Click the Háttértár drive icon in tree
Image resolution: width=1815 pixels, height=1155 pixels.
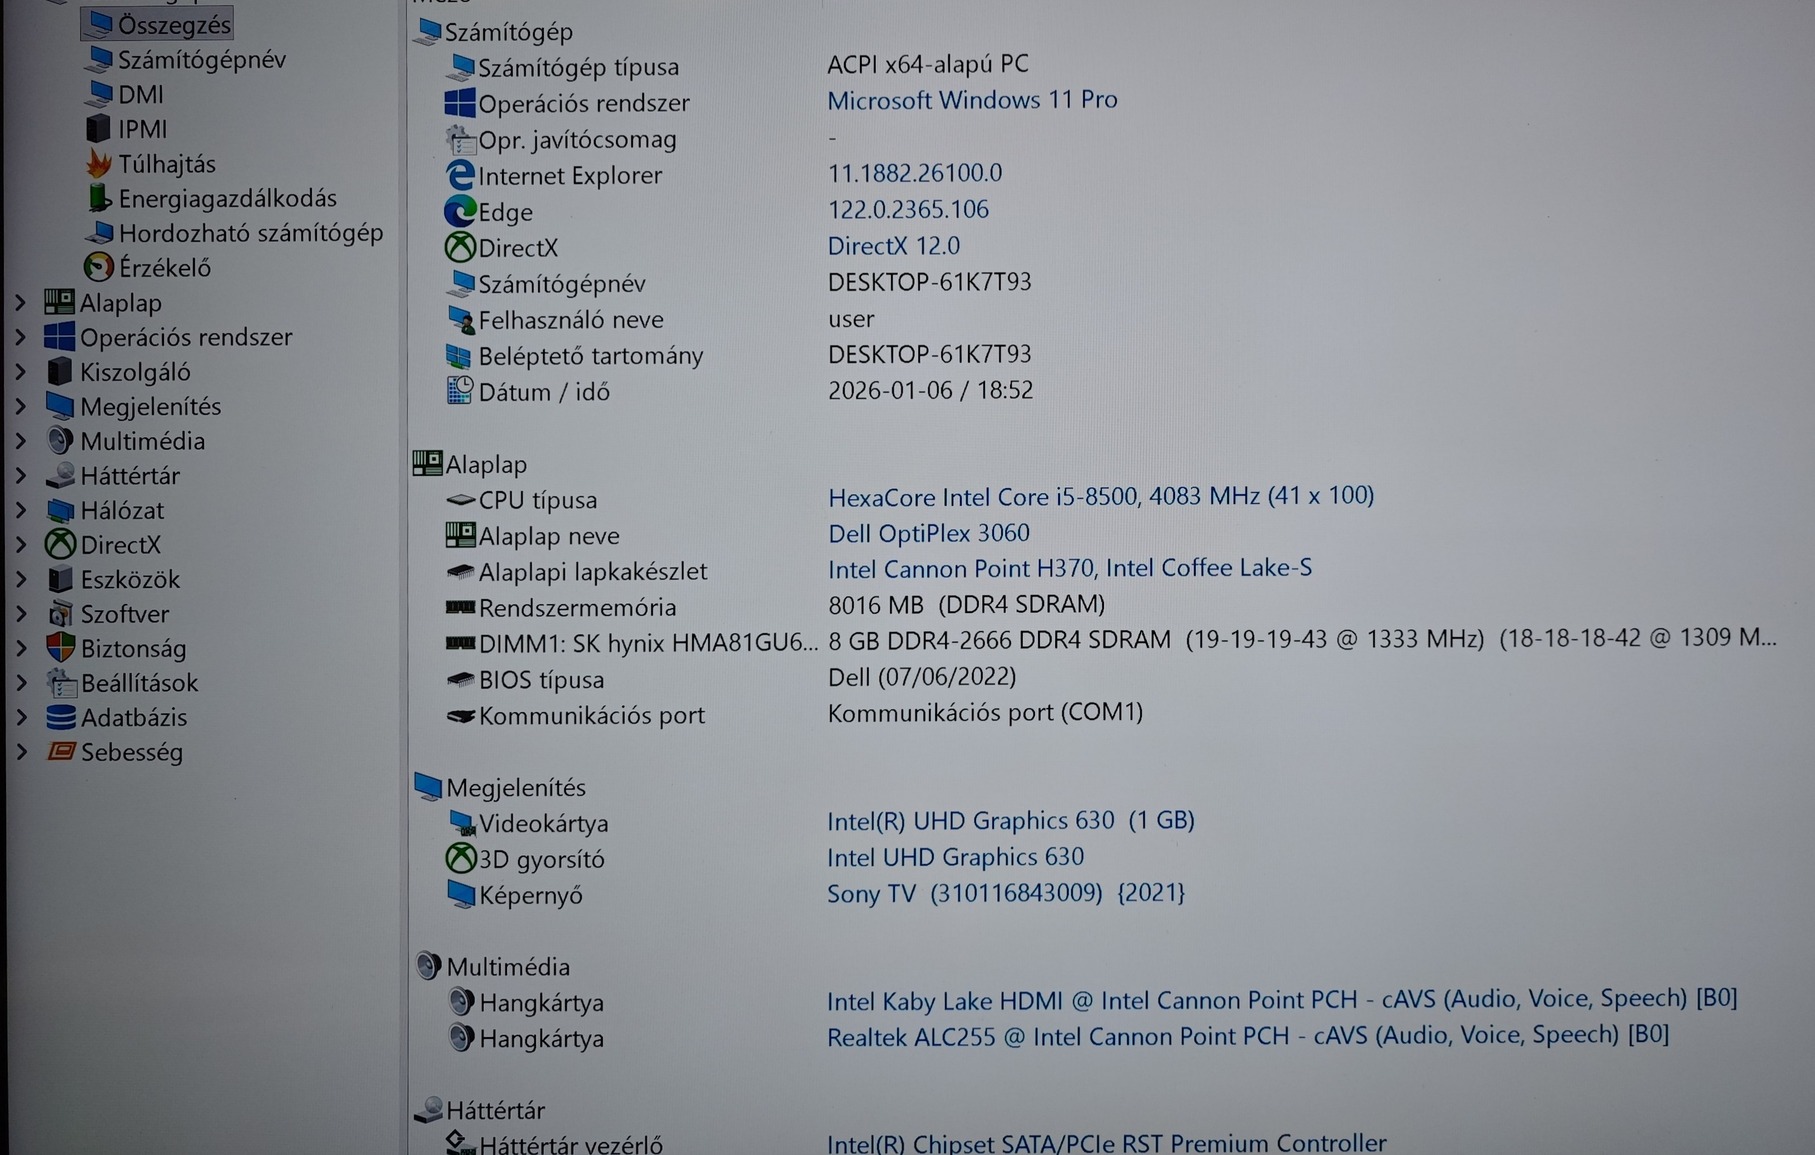pyautogui.click(x=61, y=475)
